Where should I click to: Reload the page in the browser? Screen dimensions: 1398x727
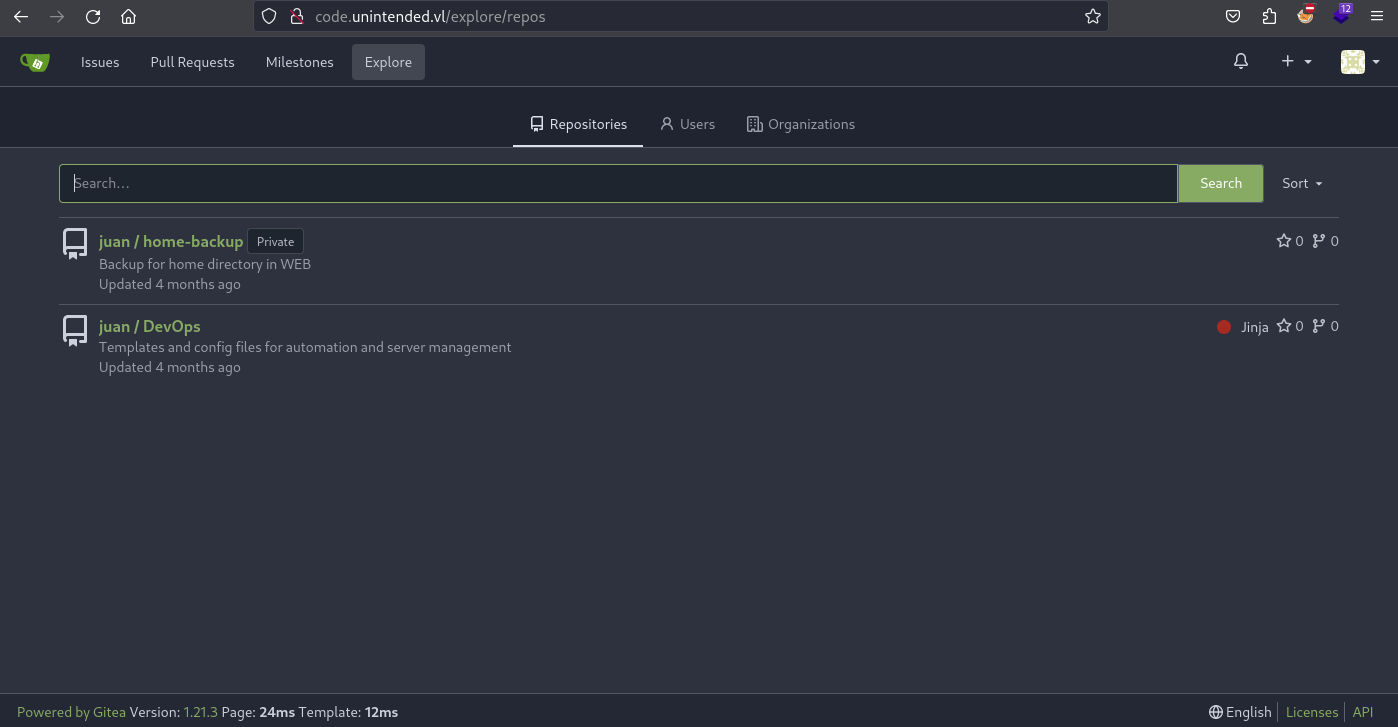point(93,17)
